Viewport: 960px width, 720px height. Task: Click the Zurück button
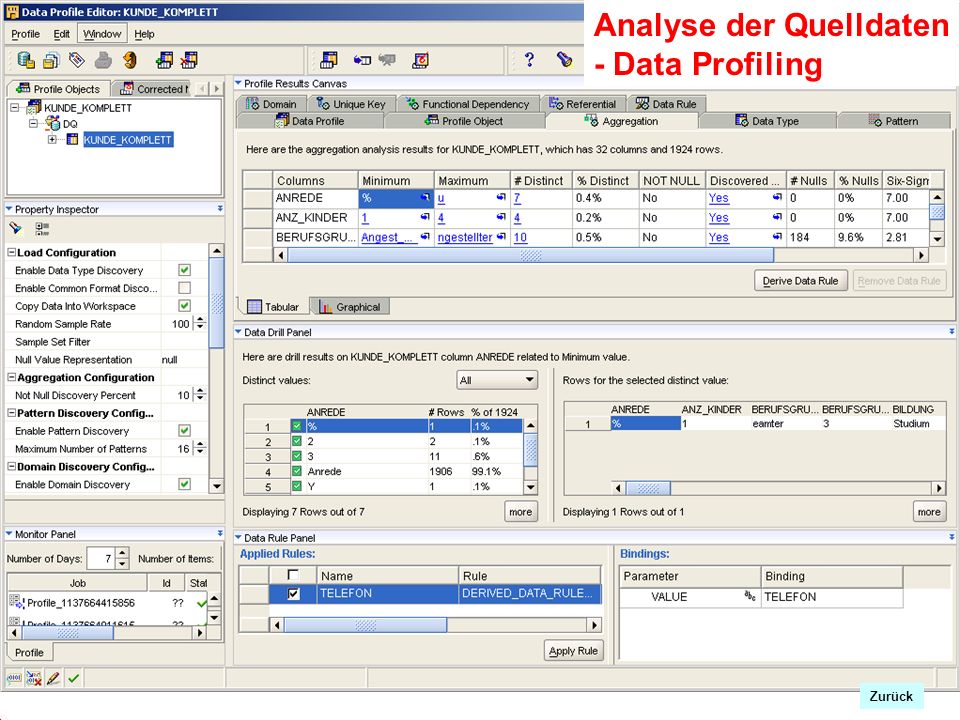(x=891, y=696)
